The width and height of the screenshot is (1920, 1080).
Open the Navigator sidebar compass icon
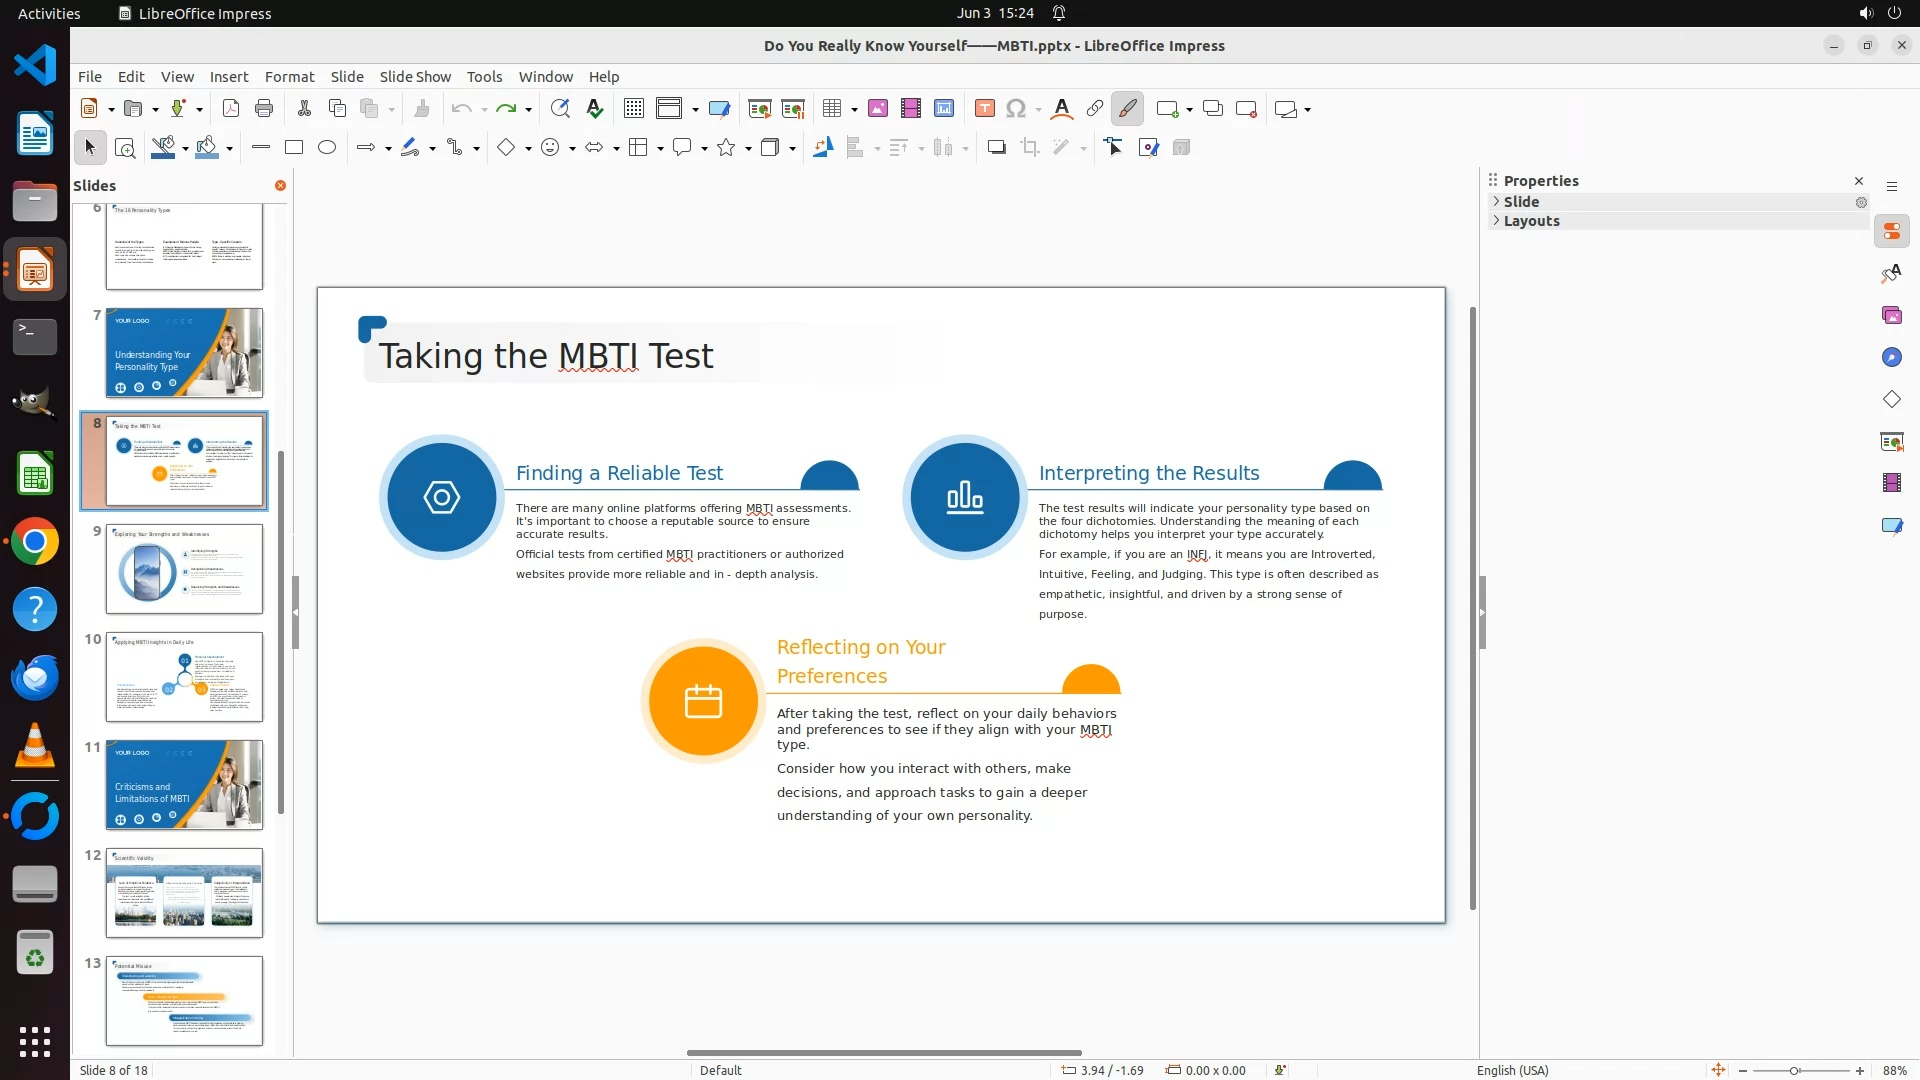(1891, 358)
